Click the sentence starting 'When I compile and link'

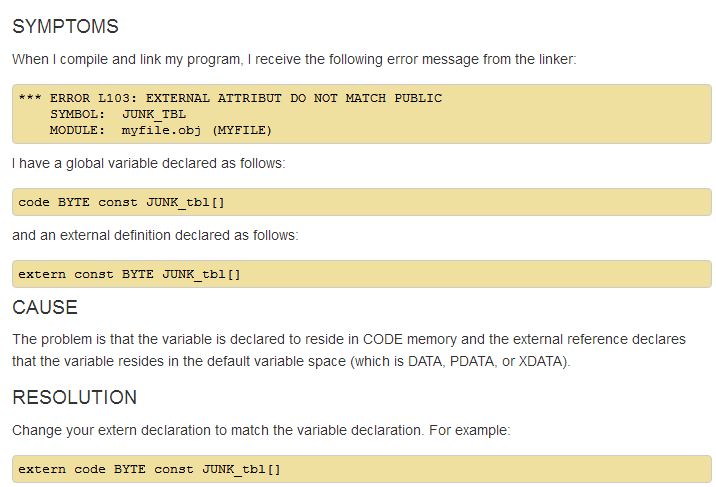coord(294,59)
